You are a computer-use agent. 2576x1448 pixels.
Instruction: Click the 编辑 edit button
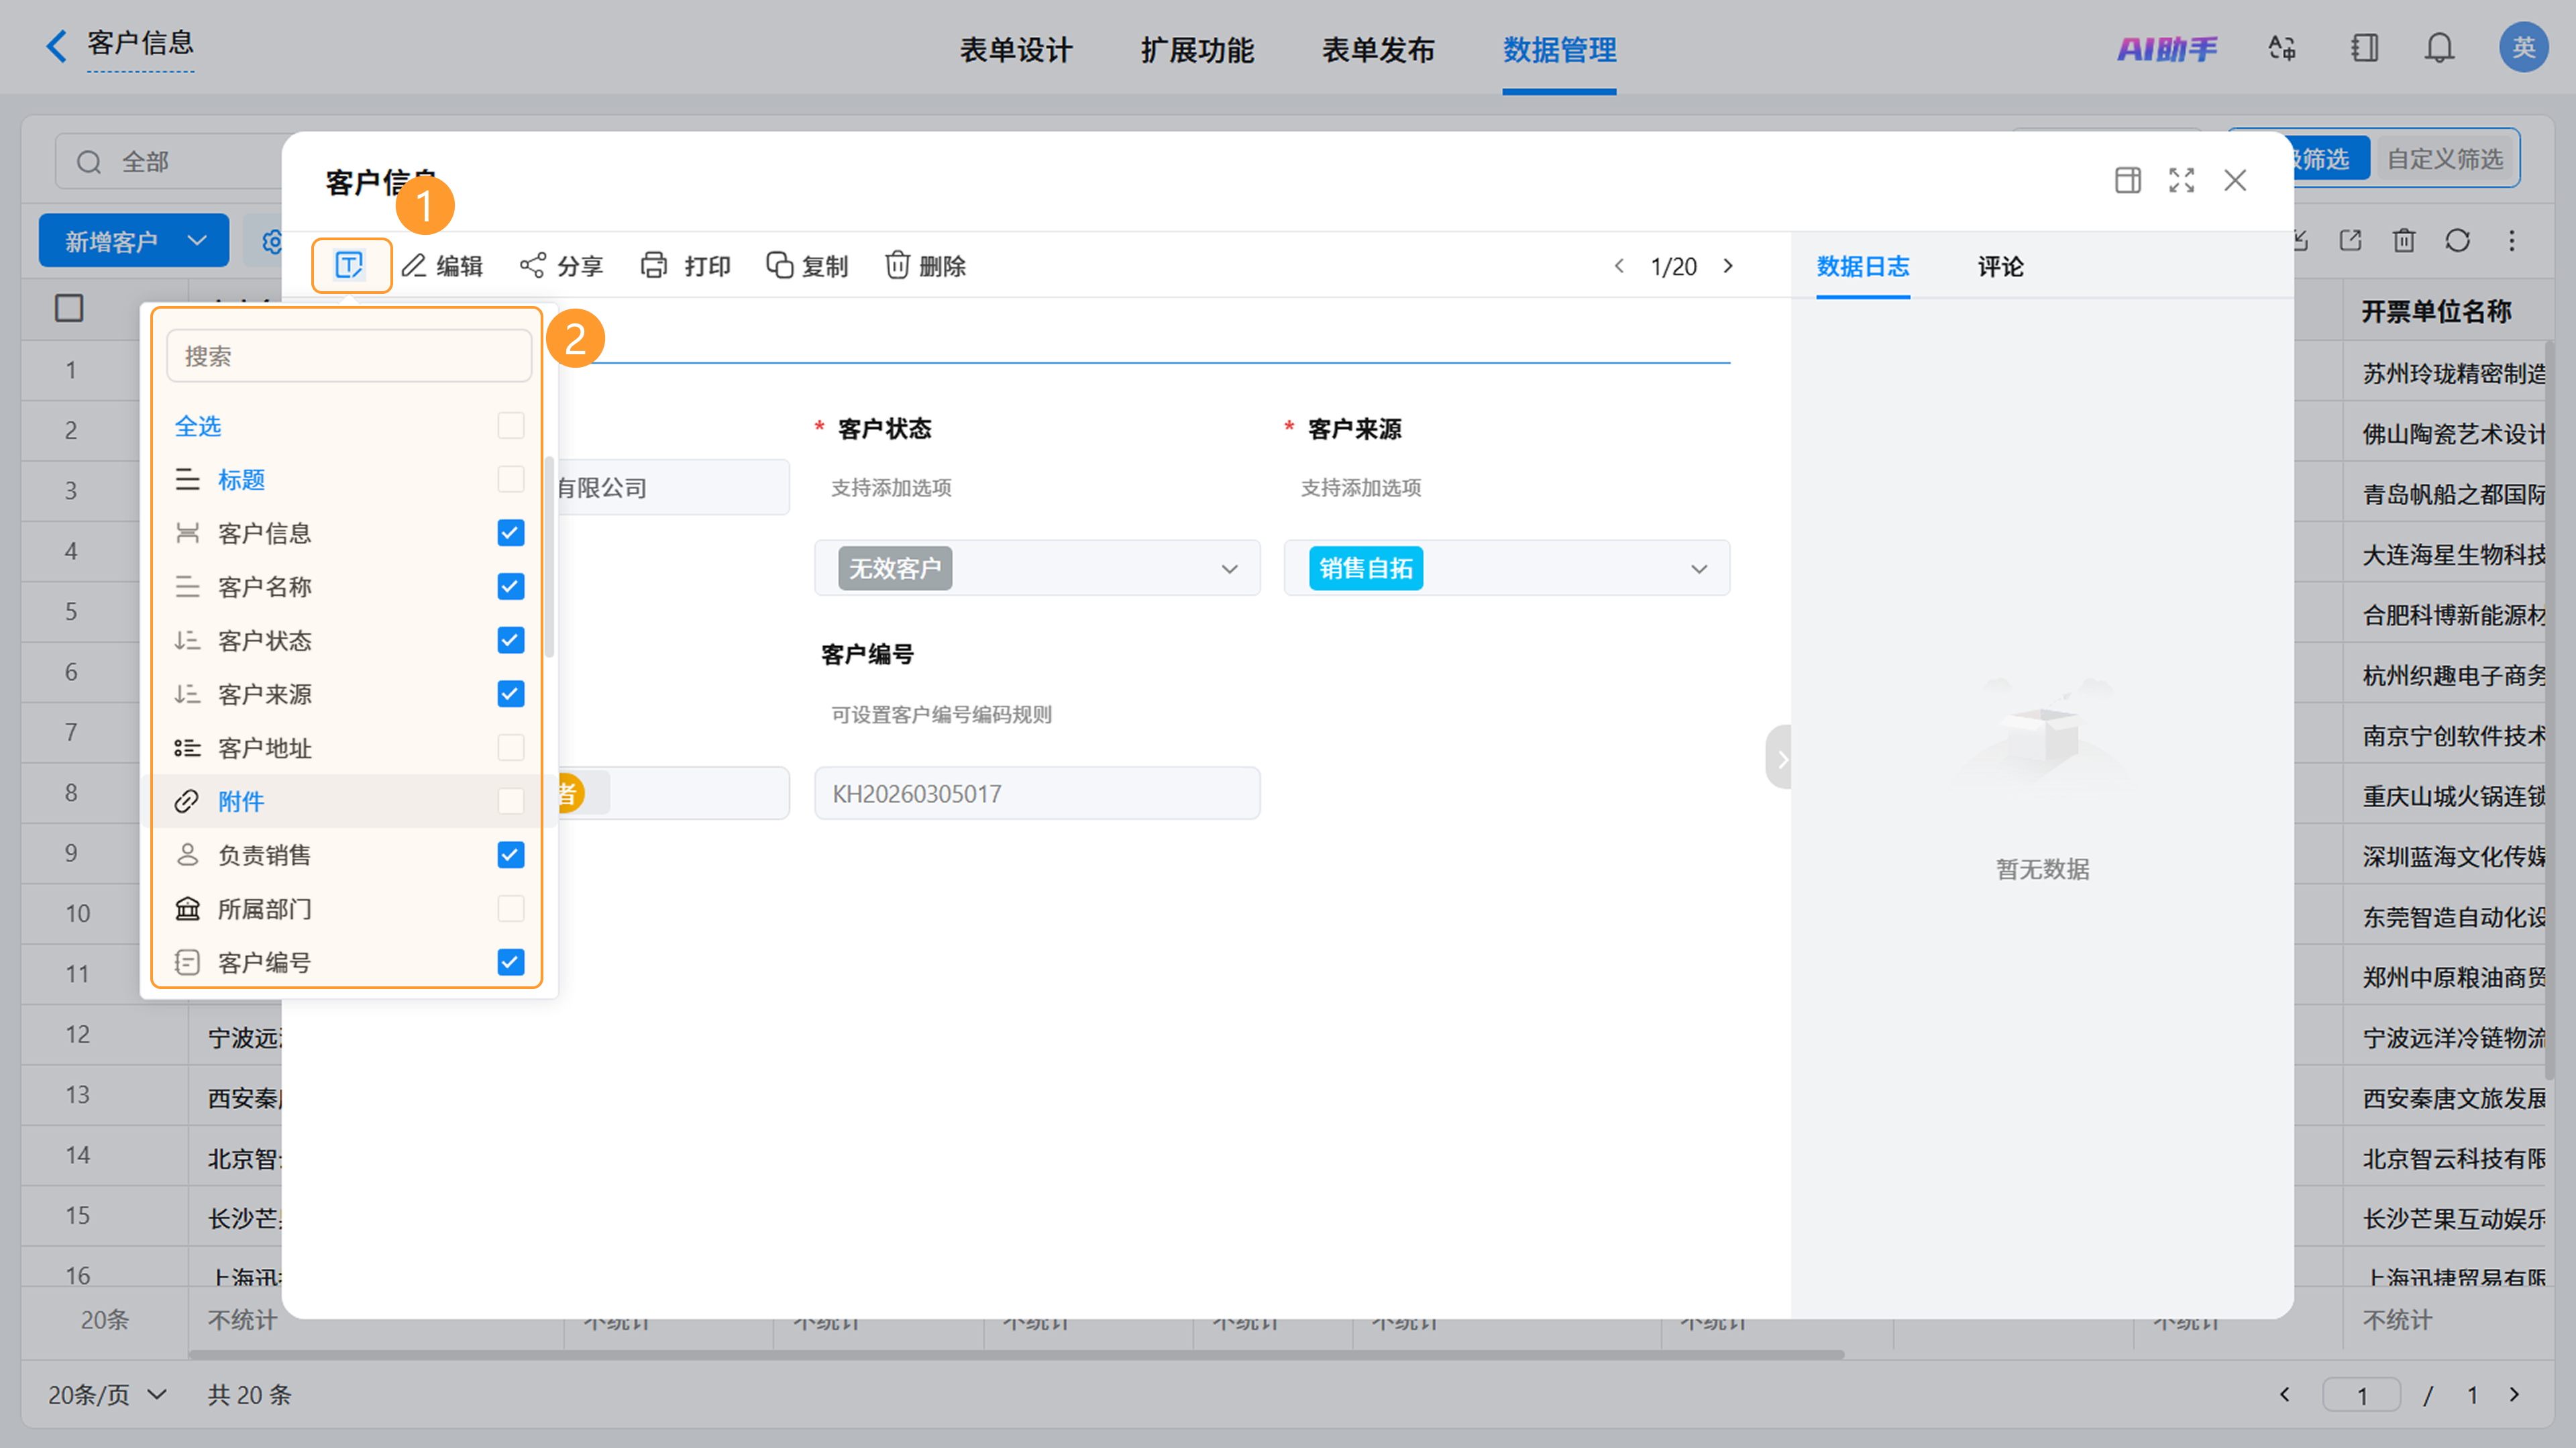coord(442,266)
